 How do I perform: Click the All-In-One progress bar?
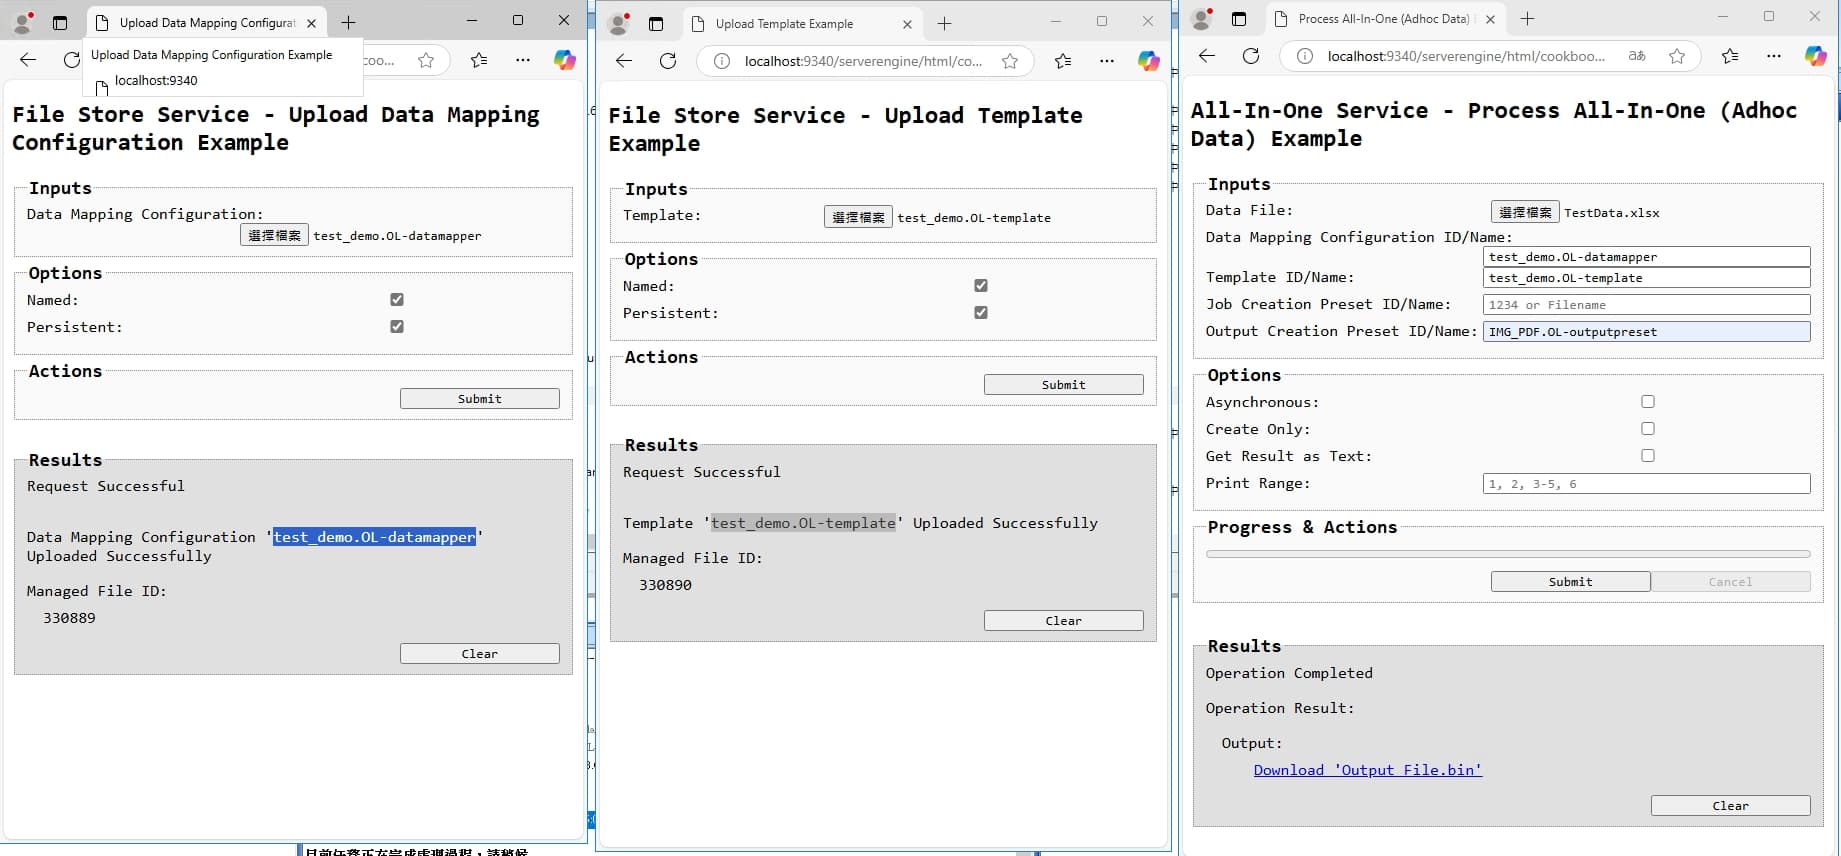1508,553
